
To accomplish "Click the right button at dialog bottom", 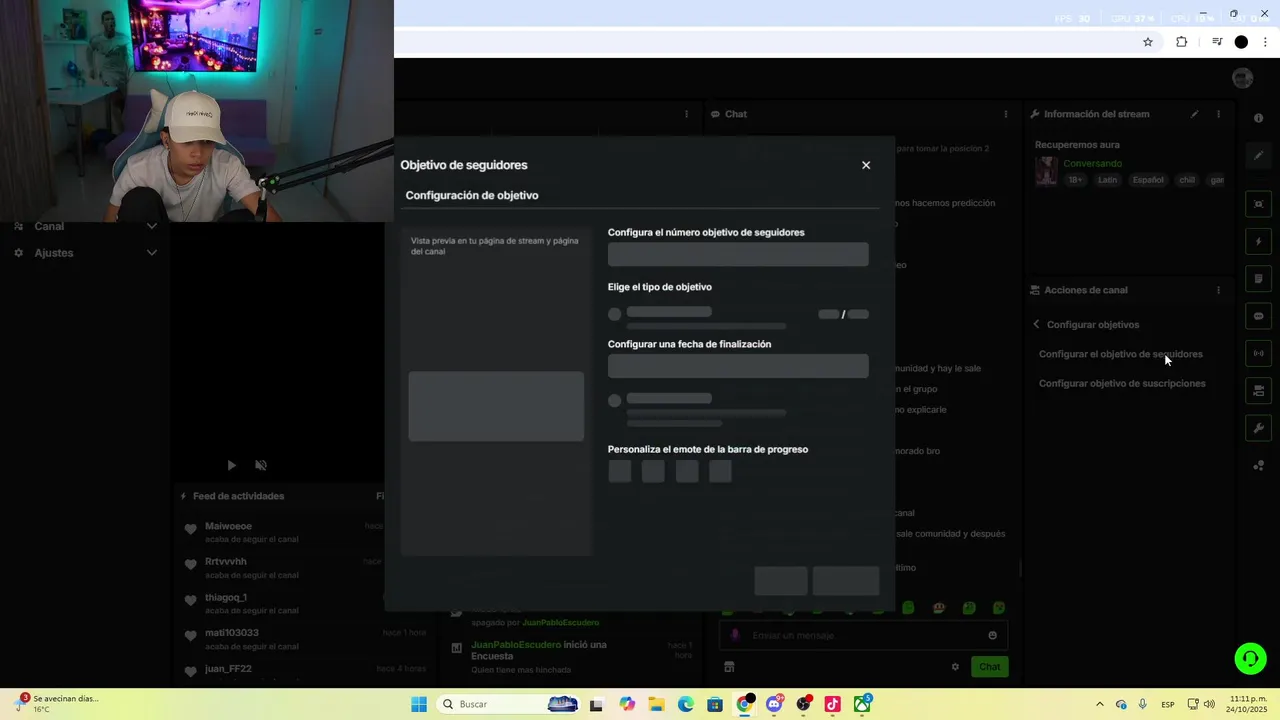I will coord(846,581).
